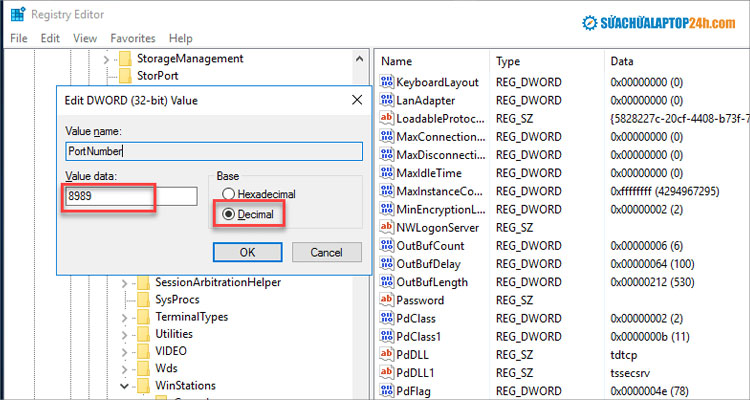Click the Password string value icon
The height and width of the screenshot is (400, 750).
point(386,300)
